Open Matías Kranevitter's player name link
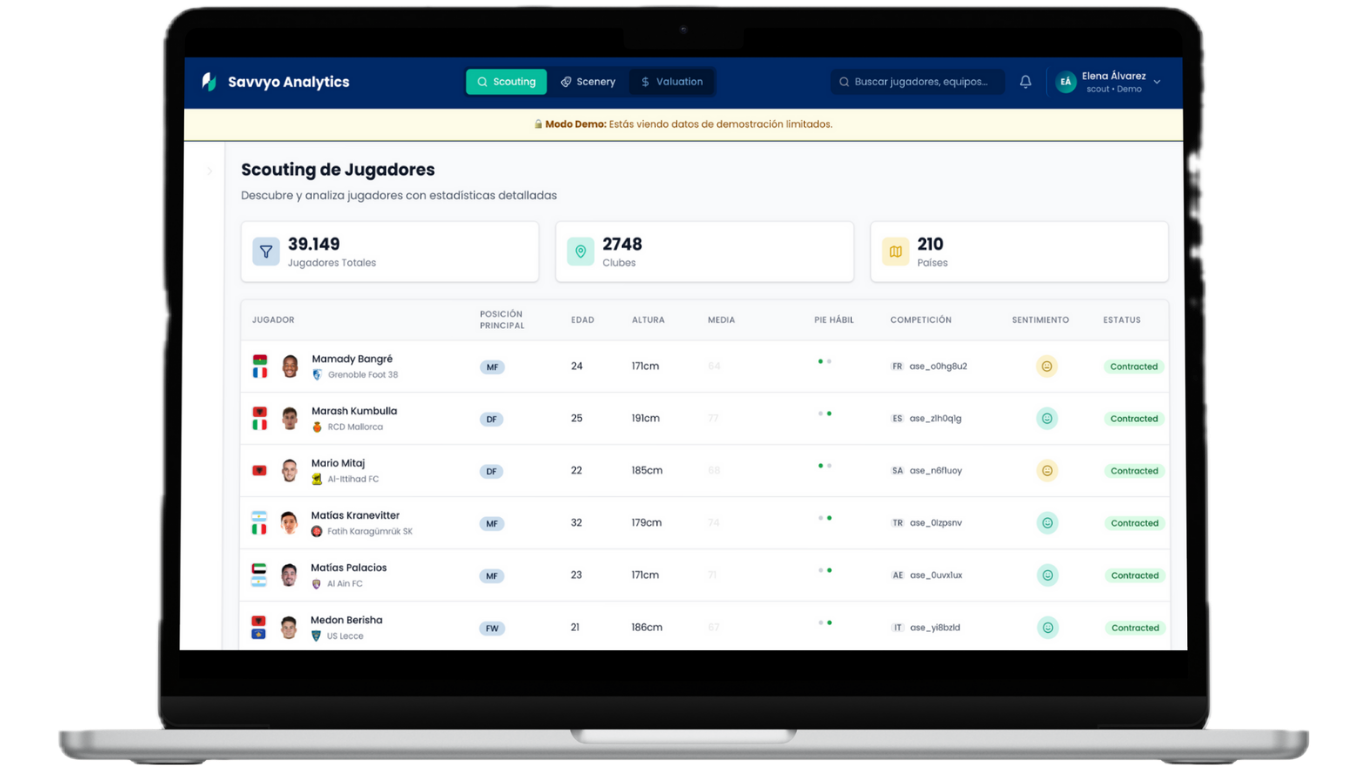 point(355,516)
